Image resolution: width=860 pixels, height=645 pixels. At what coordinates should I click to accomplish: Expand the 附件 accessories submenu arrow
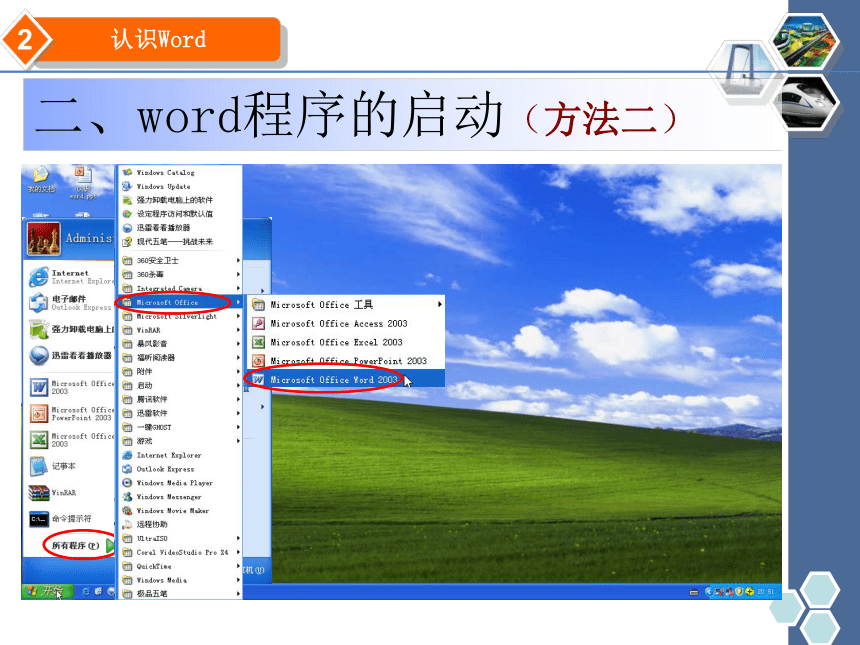[238, 371]
